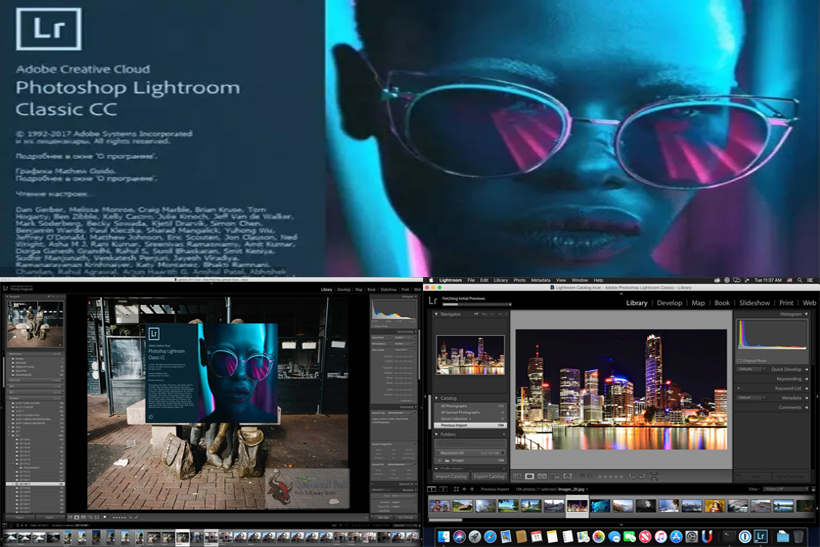Click the Lightroom Classic CC splash screen

pos(212,373)
